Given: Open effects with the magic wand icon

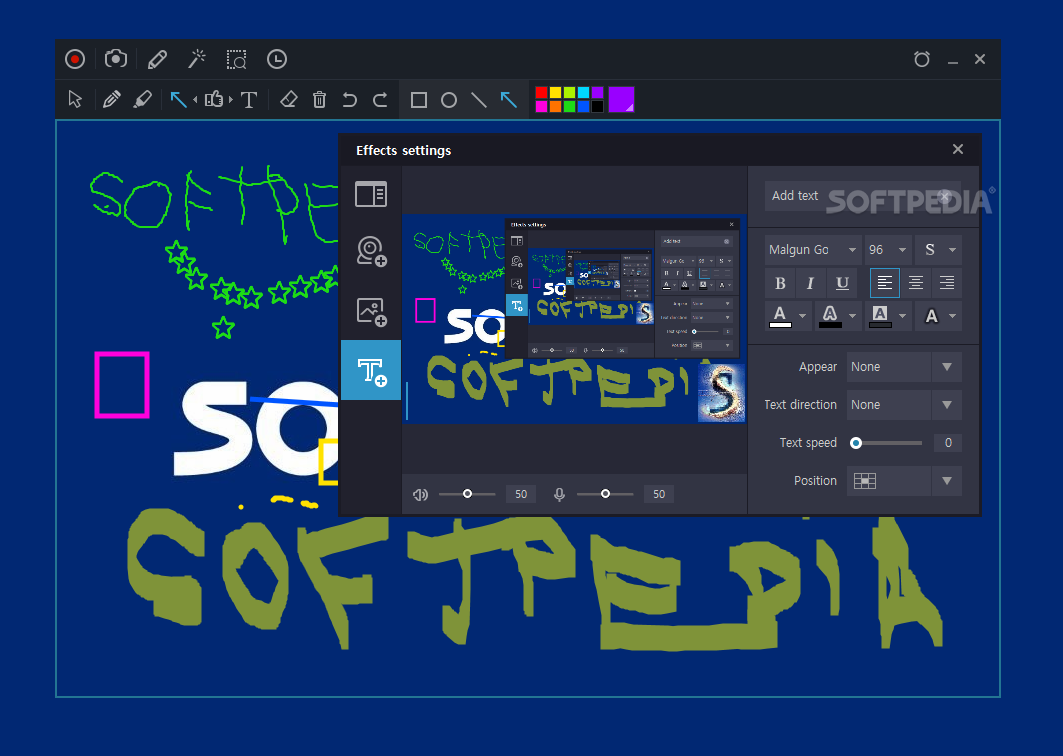Looking at the screenshot, I should 197,59.
